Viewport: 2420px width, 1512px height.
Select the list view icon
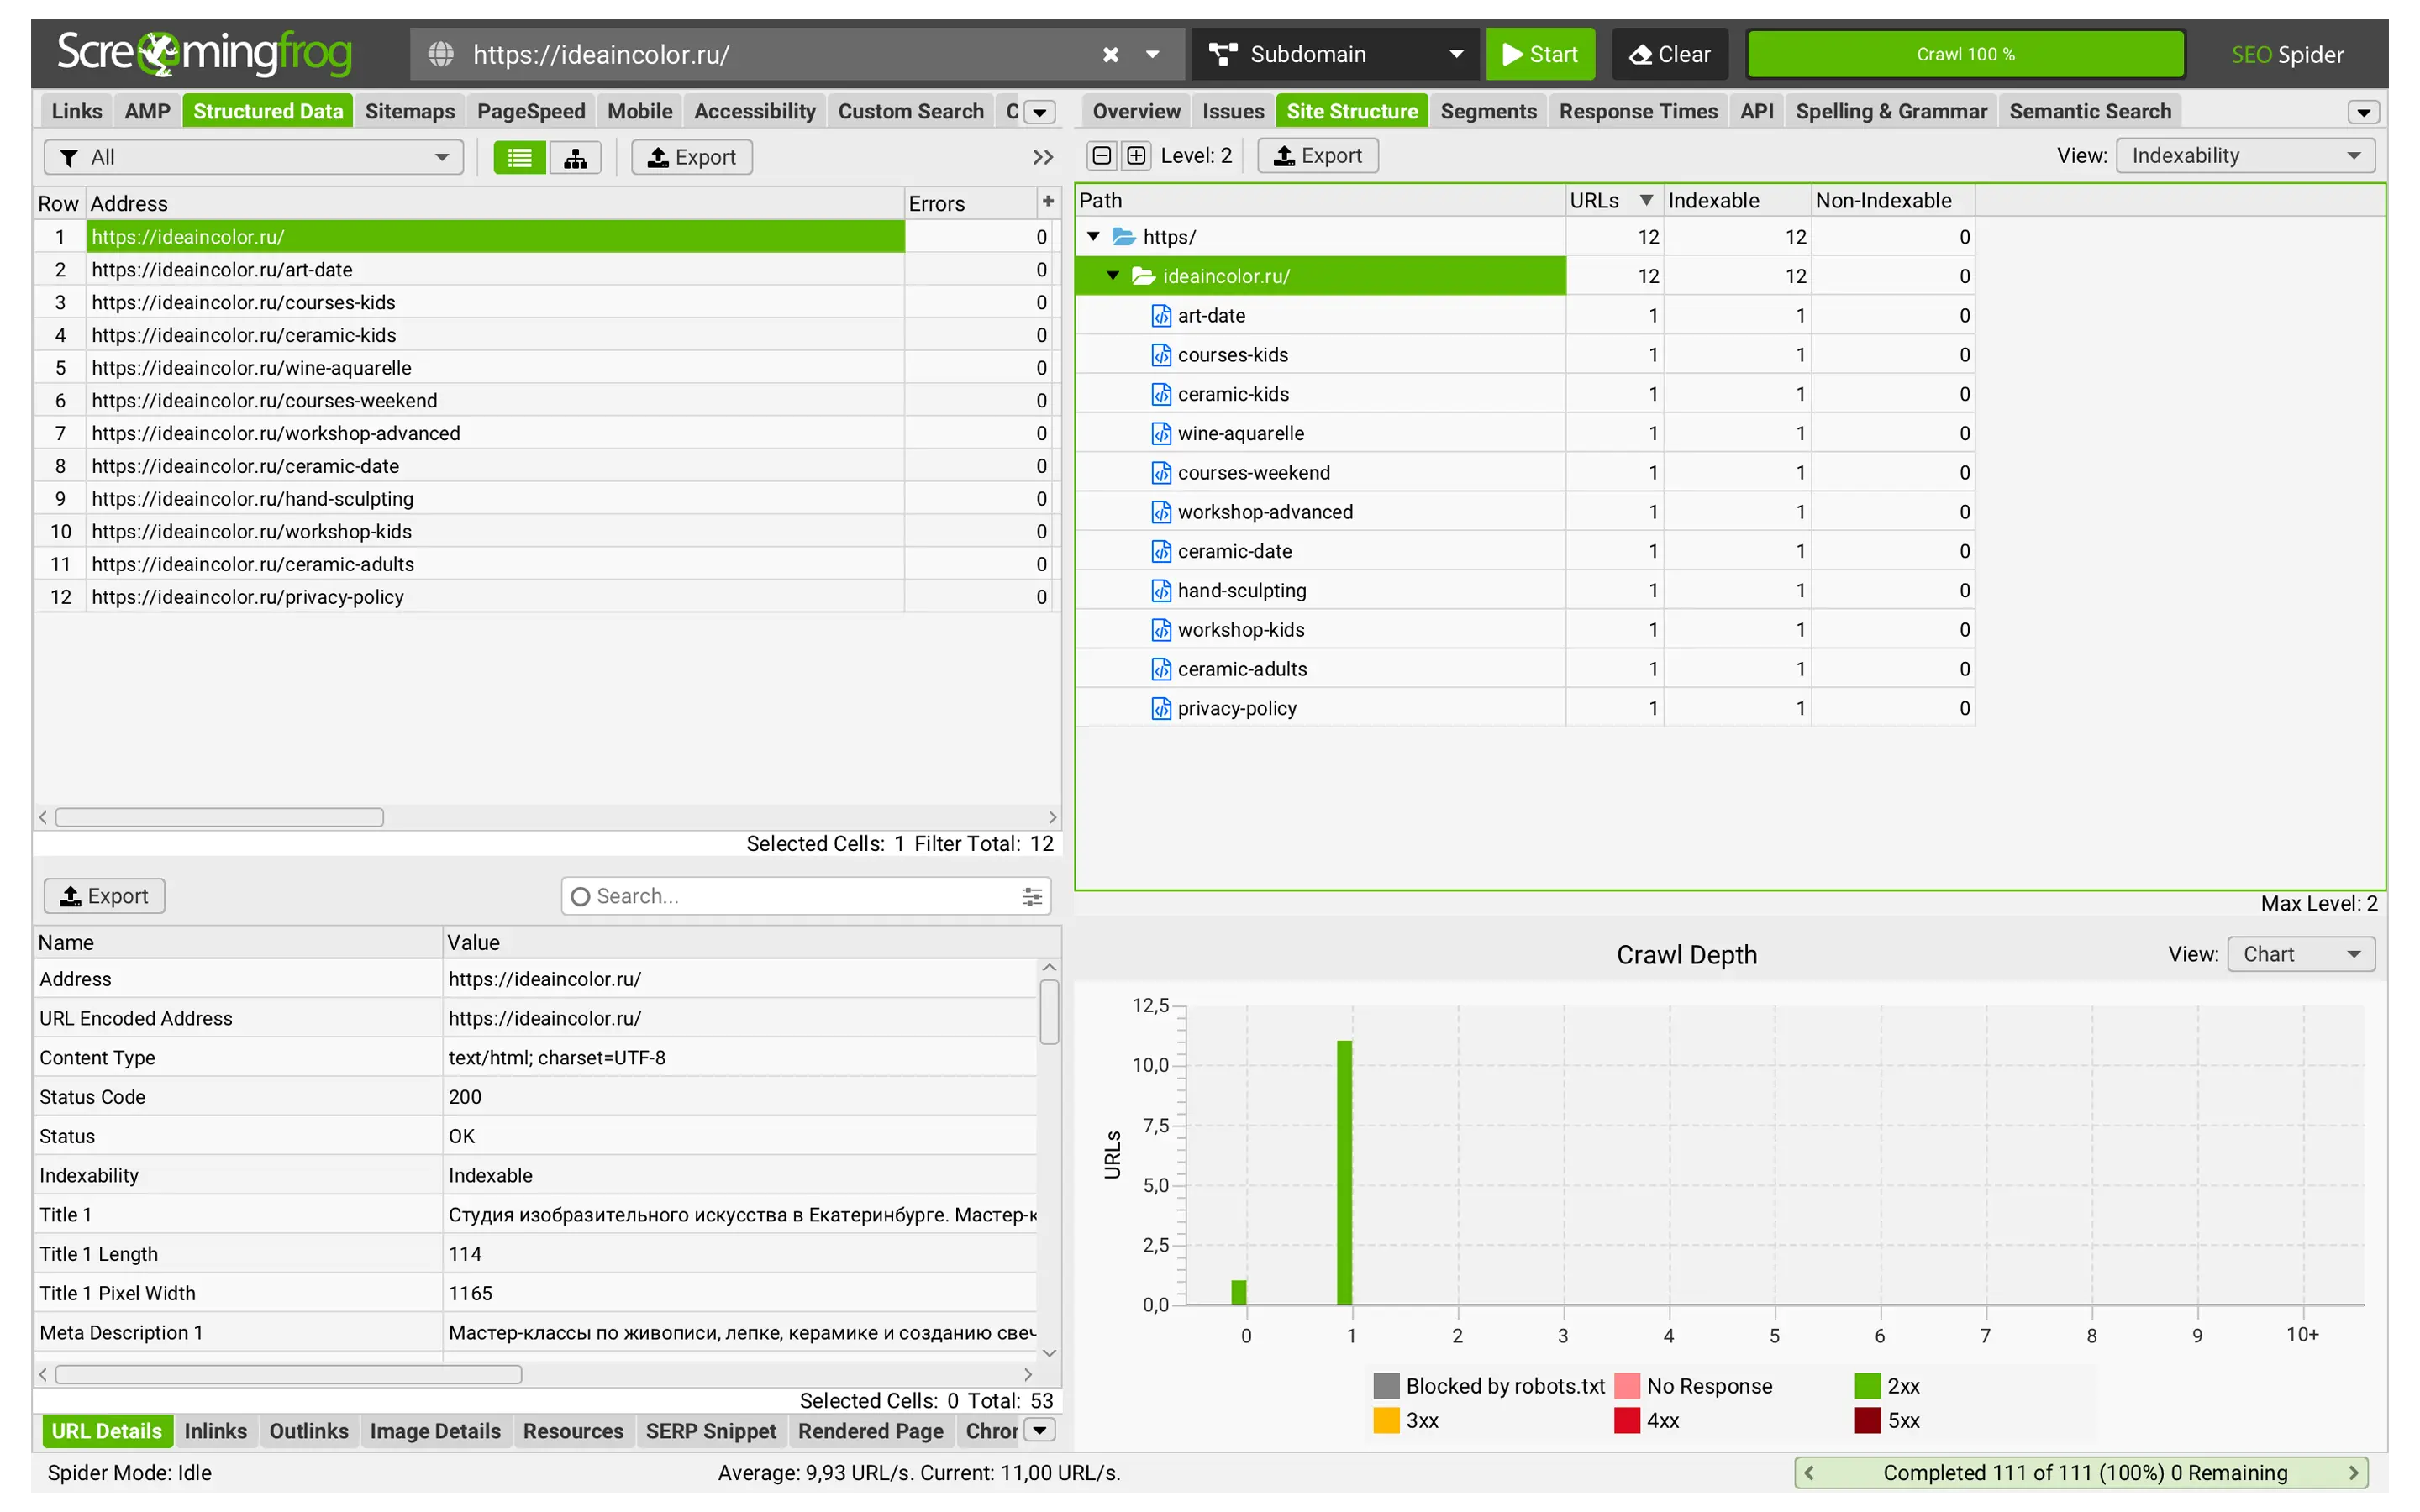point(519,157)
